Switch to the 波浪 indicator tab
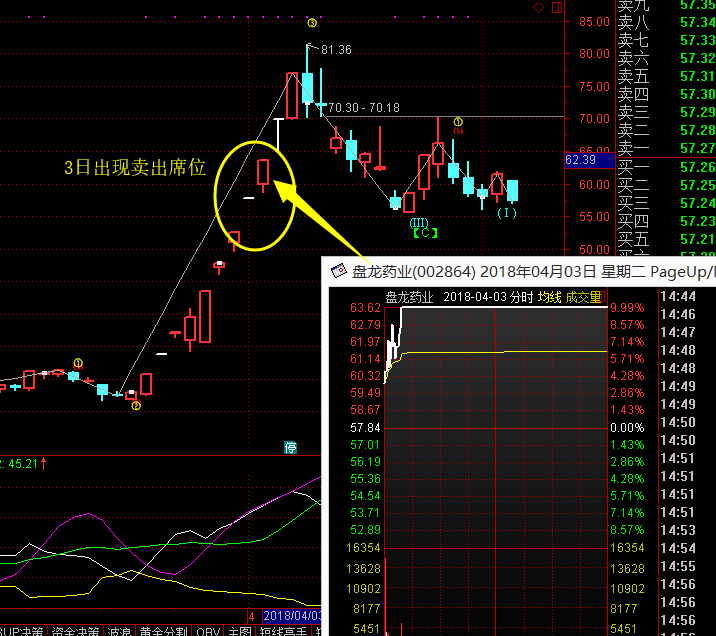This screenshot has height=636, width=716. [x=119, y=630]
